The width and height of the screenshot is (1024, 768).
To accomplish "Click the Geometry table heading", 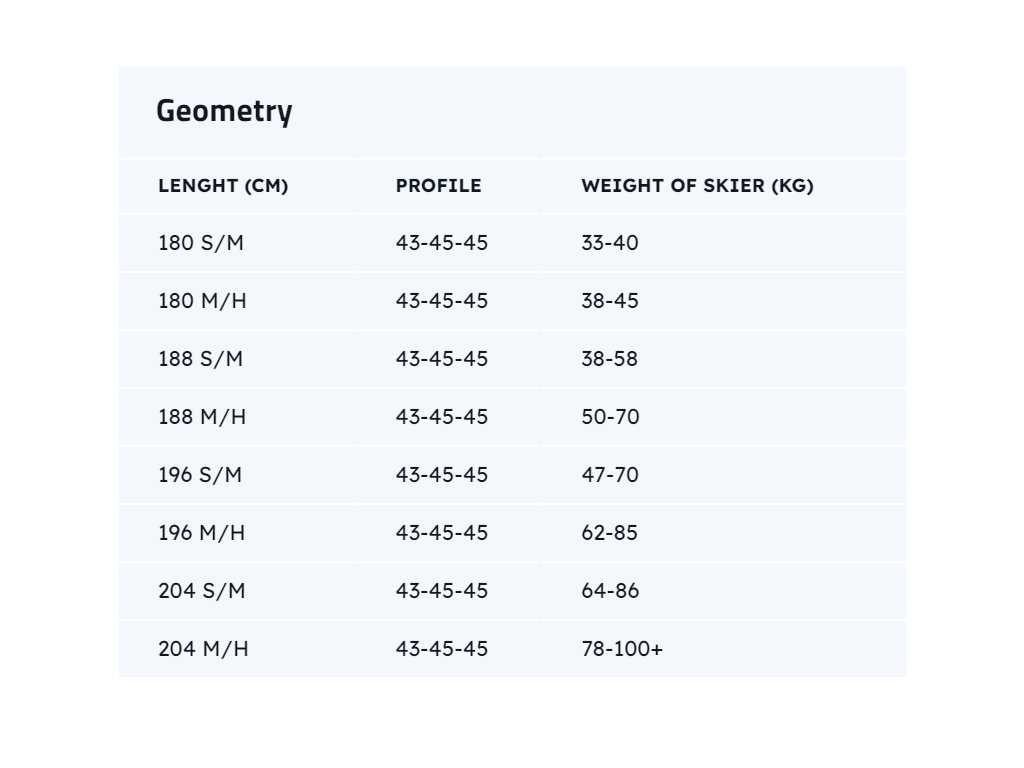I will 224,111.
